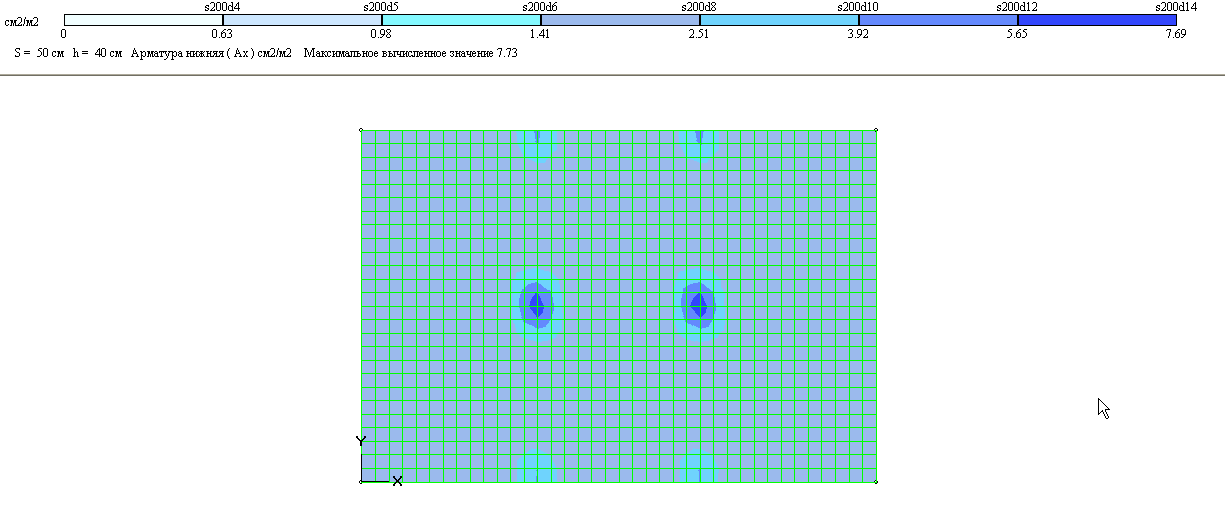Select the dark blue swatch between 5.65 and 7.69
This screenshot has width=1225, height=521.
(x=1097, y=20)
